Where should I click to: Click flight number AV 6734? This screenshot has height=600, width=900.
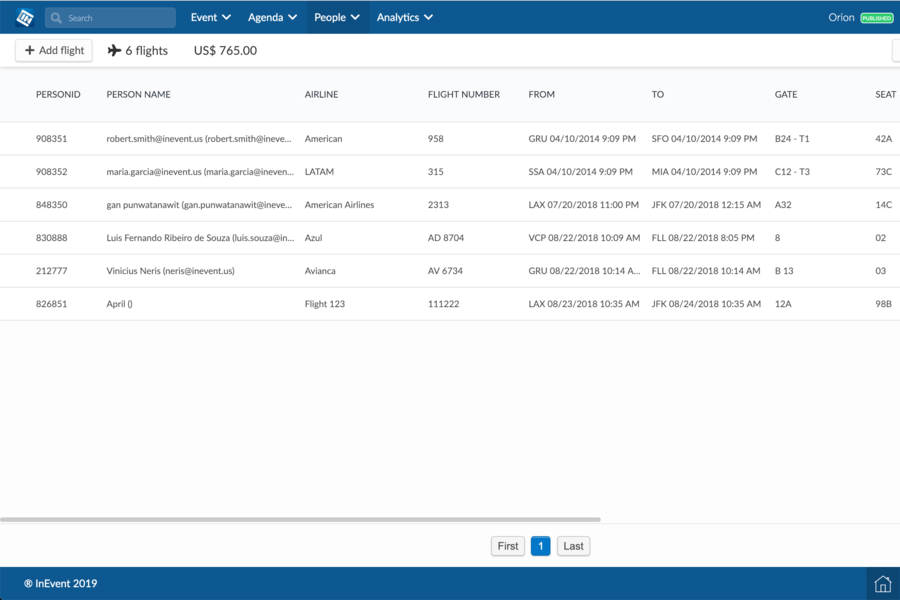445,270
